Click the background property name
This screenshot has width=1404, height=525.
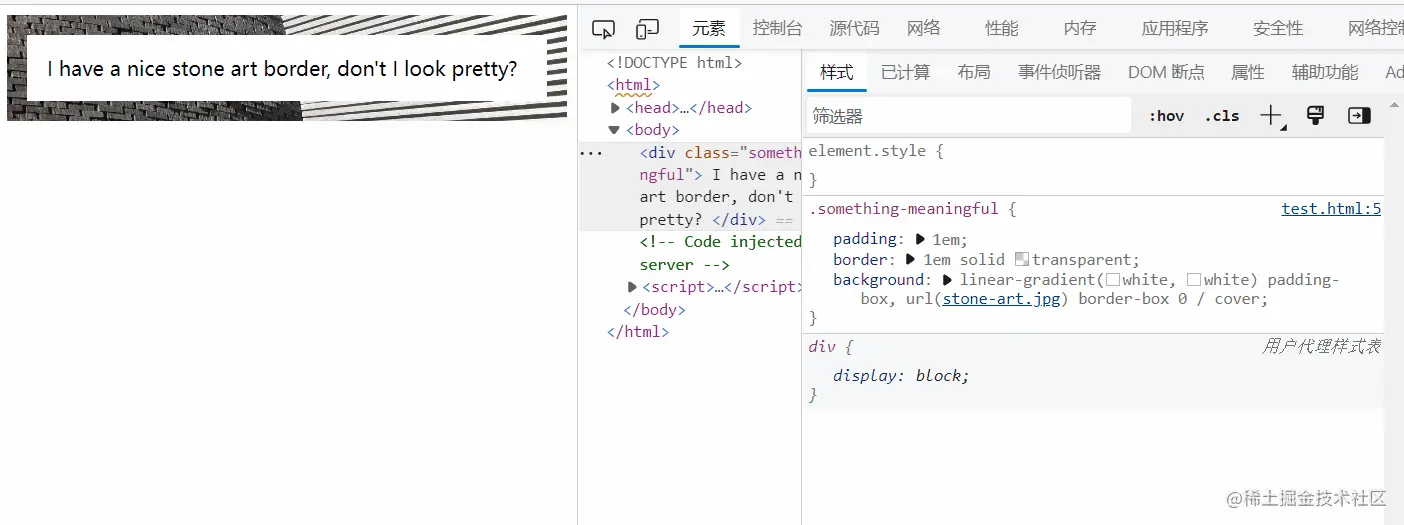coord(878,280)
